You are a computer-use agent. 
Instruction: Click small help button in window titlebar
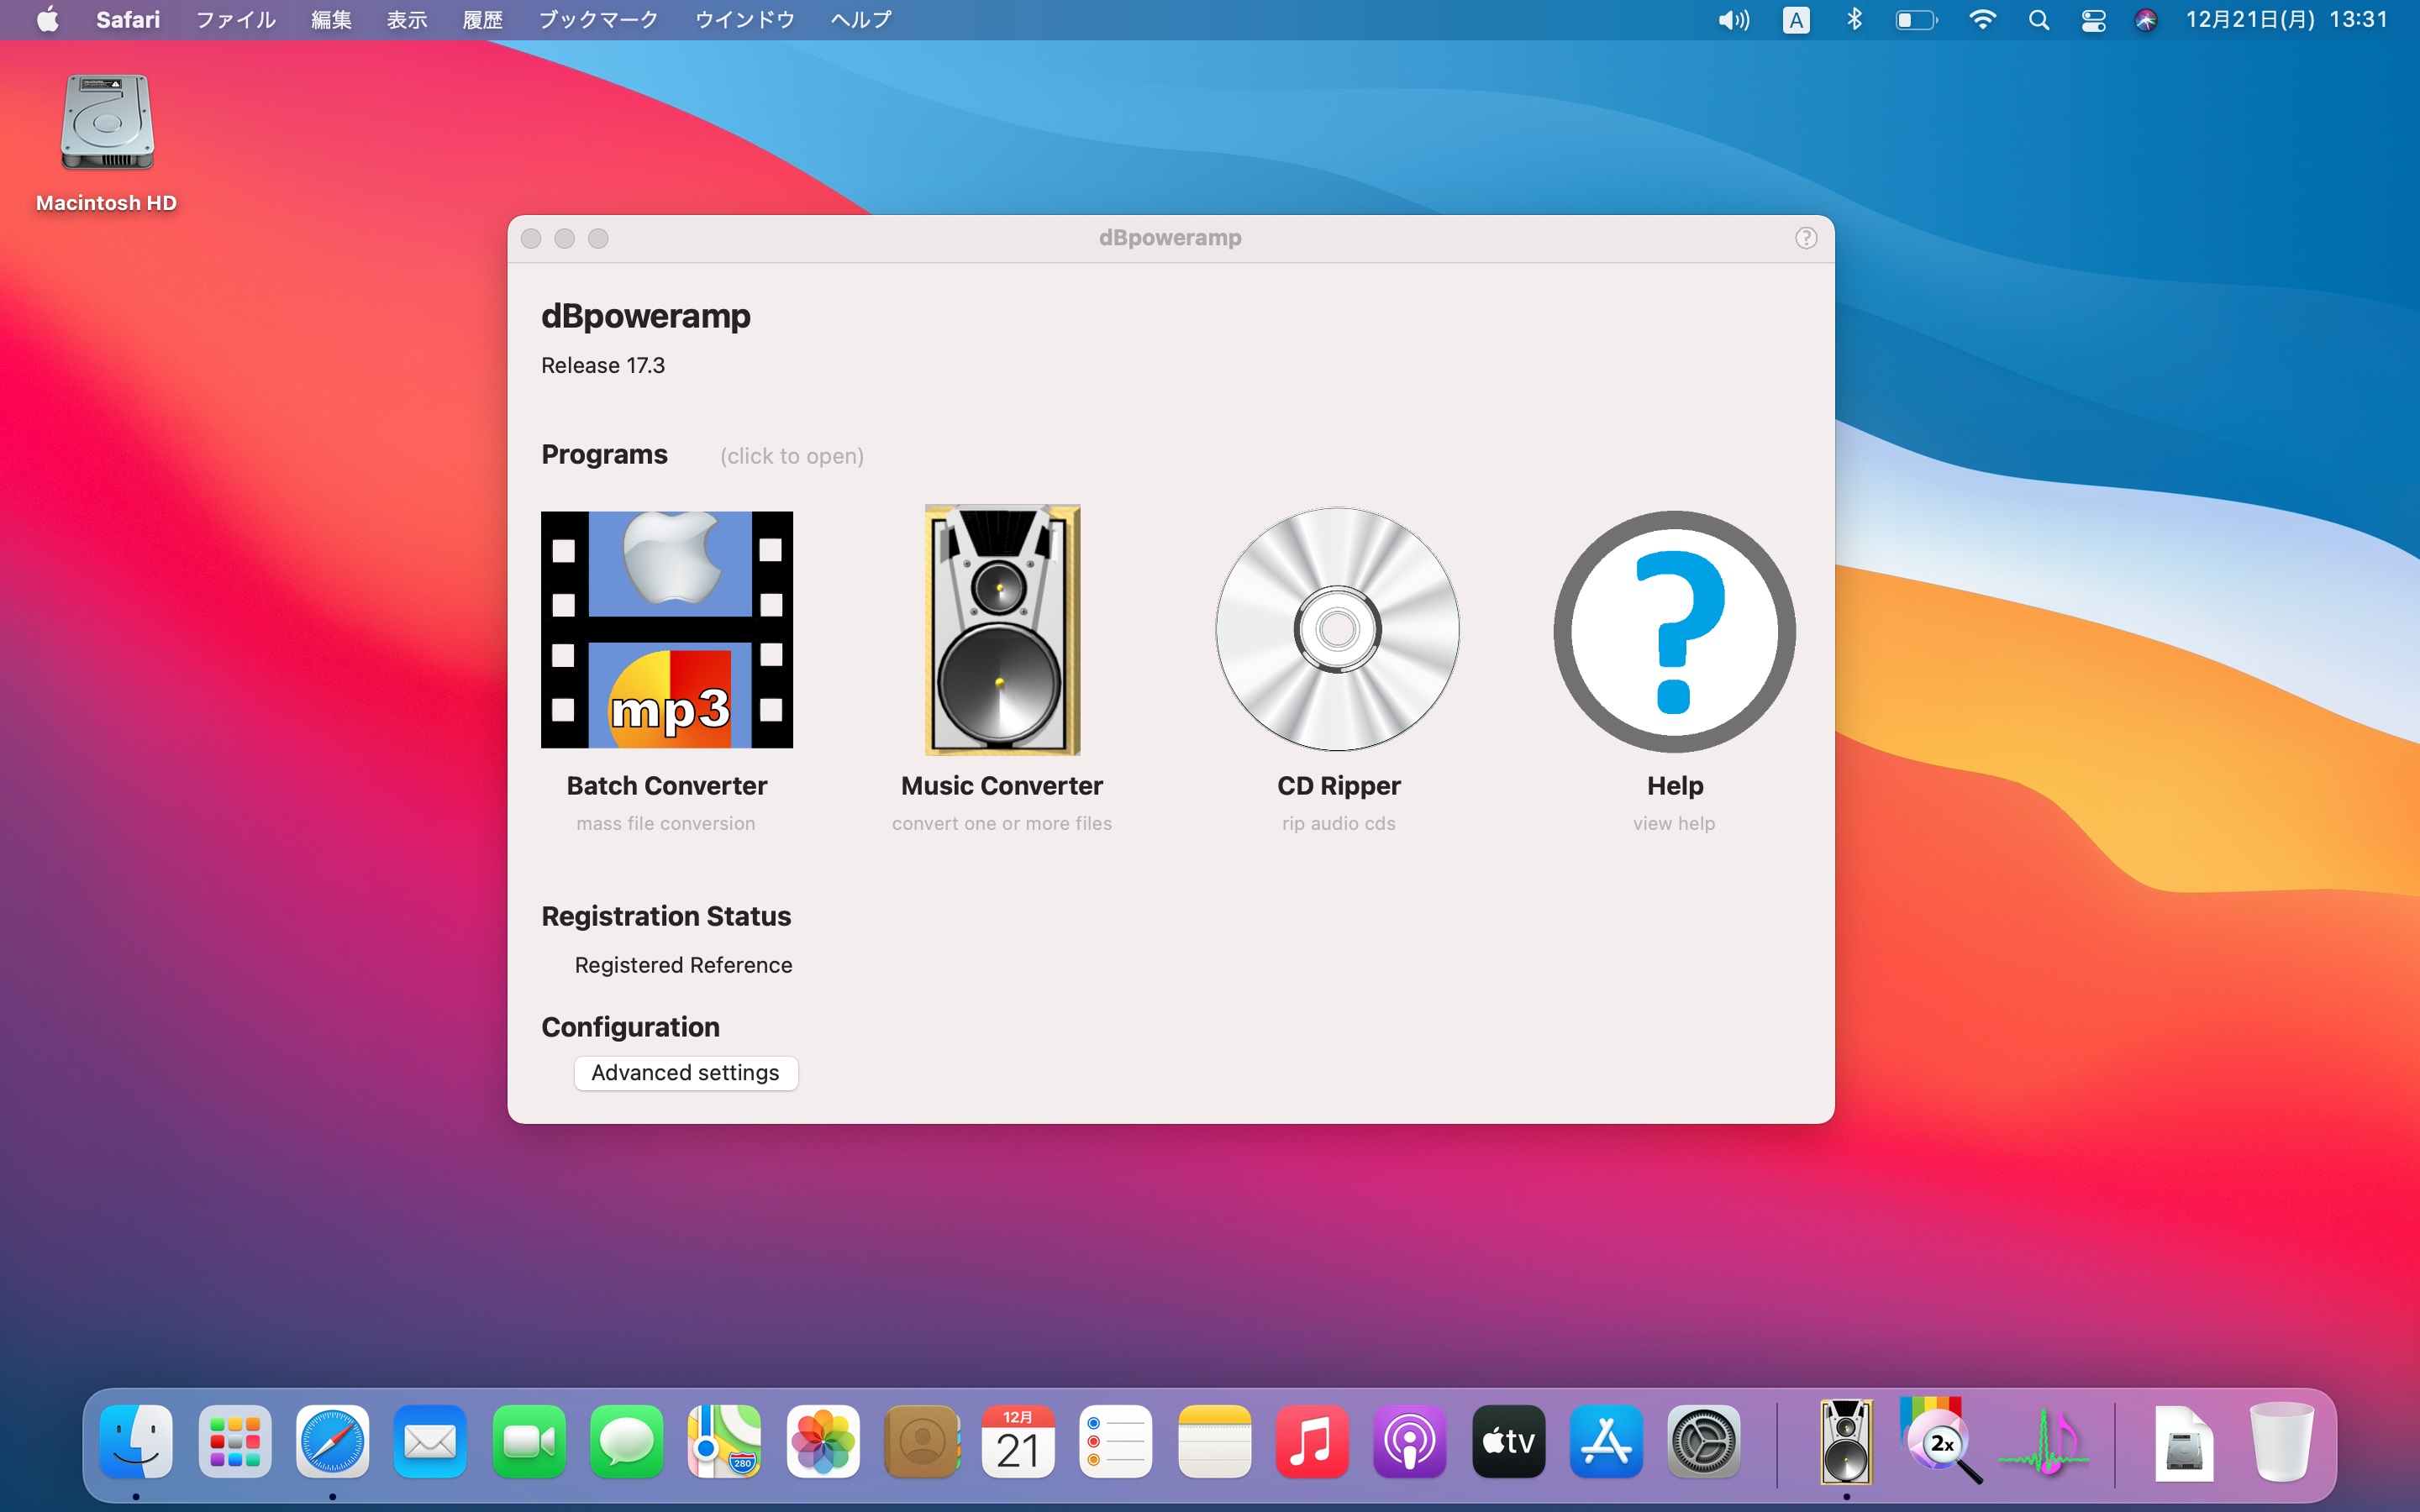(x=1805, y=238)
